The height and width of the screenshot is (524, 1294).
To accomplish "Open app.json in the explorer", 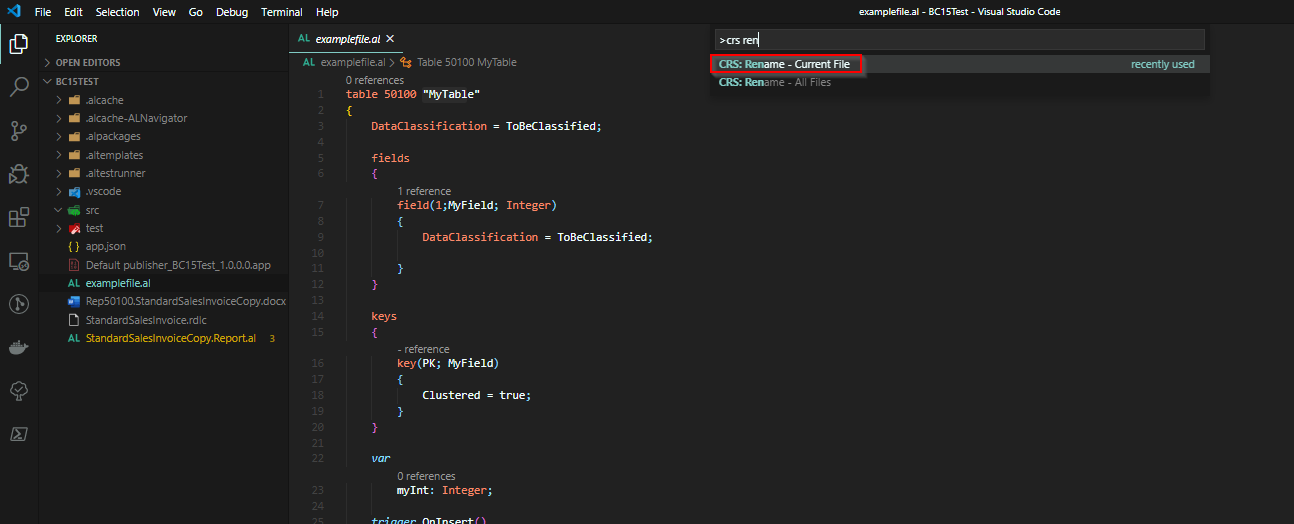I will (105, 246).
